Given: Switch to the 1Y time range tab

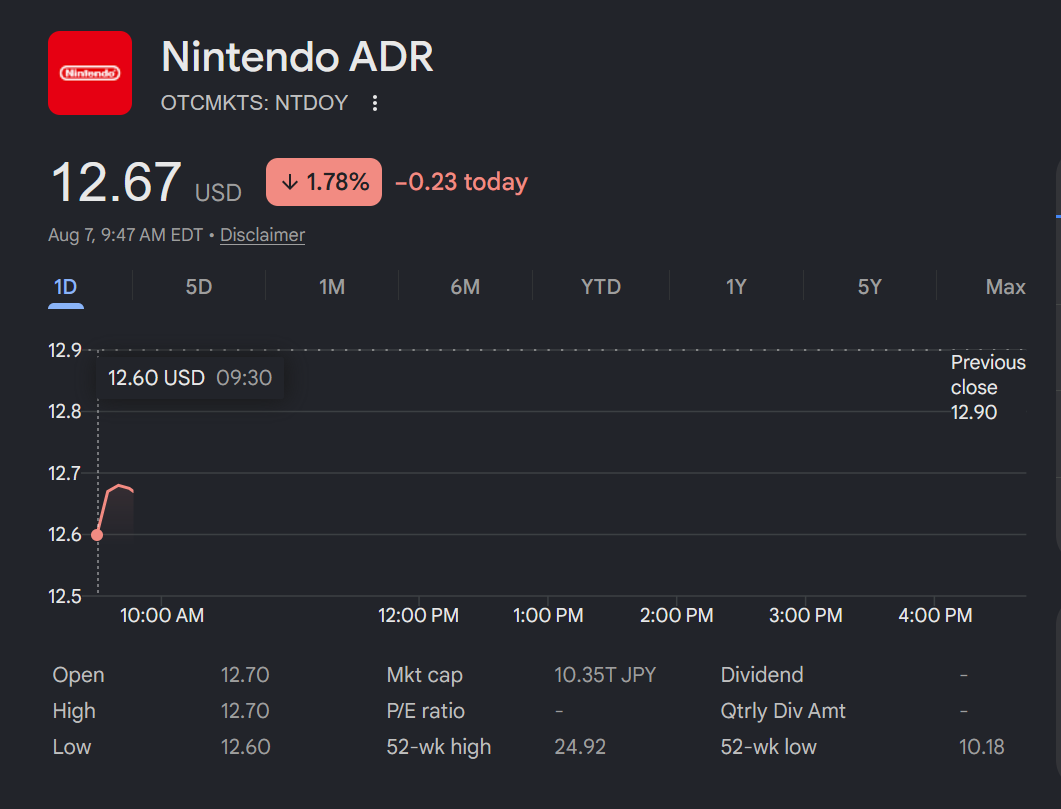Looking at the screenshot, I should [x=736, y=287].
